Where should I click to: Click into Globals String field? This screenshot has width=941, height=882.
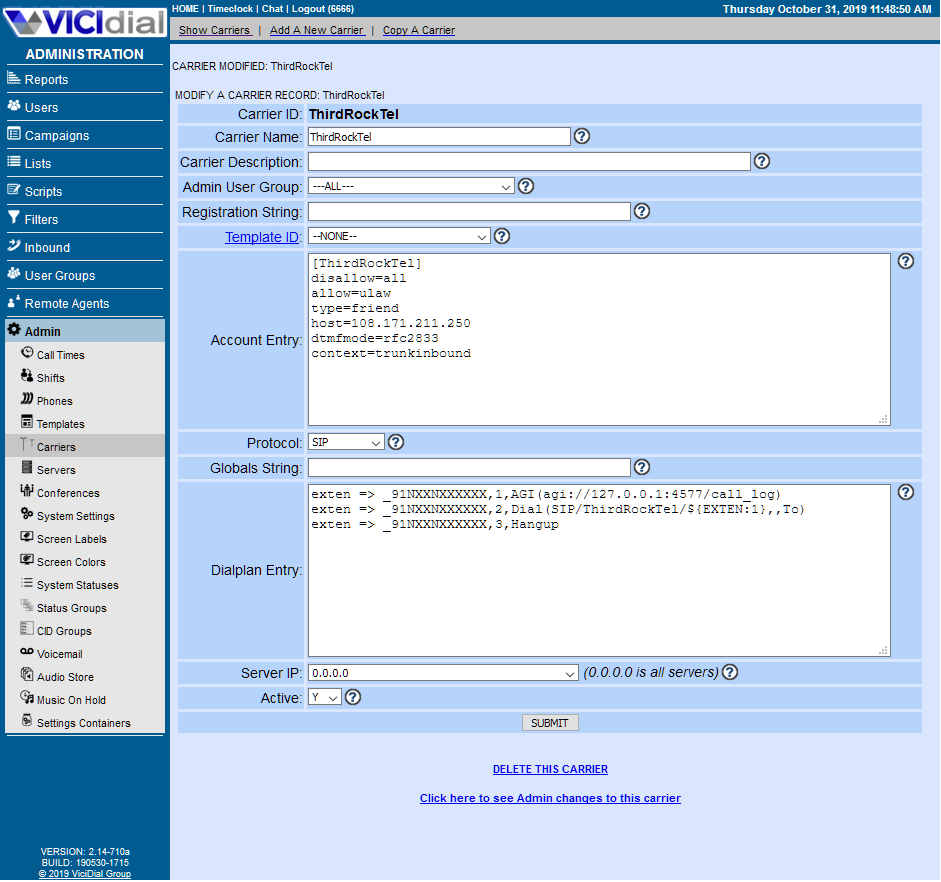(469, 467)
